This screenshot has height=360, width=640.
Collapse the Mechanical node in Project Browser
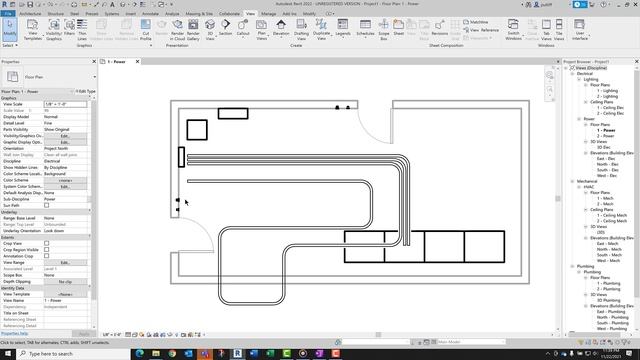[572, 181]
